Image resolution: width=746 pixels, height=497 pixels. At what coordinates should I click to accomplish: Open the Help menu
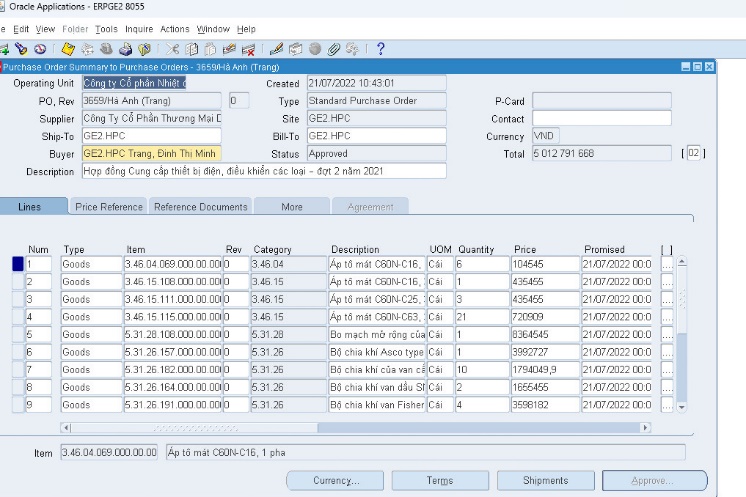tap(246, 29)
